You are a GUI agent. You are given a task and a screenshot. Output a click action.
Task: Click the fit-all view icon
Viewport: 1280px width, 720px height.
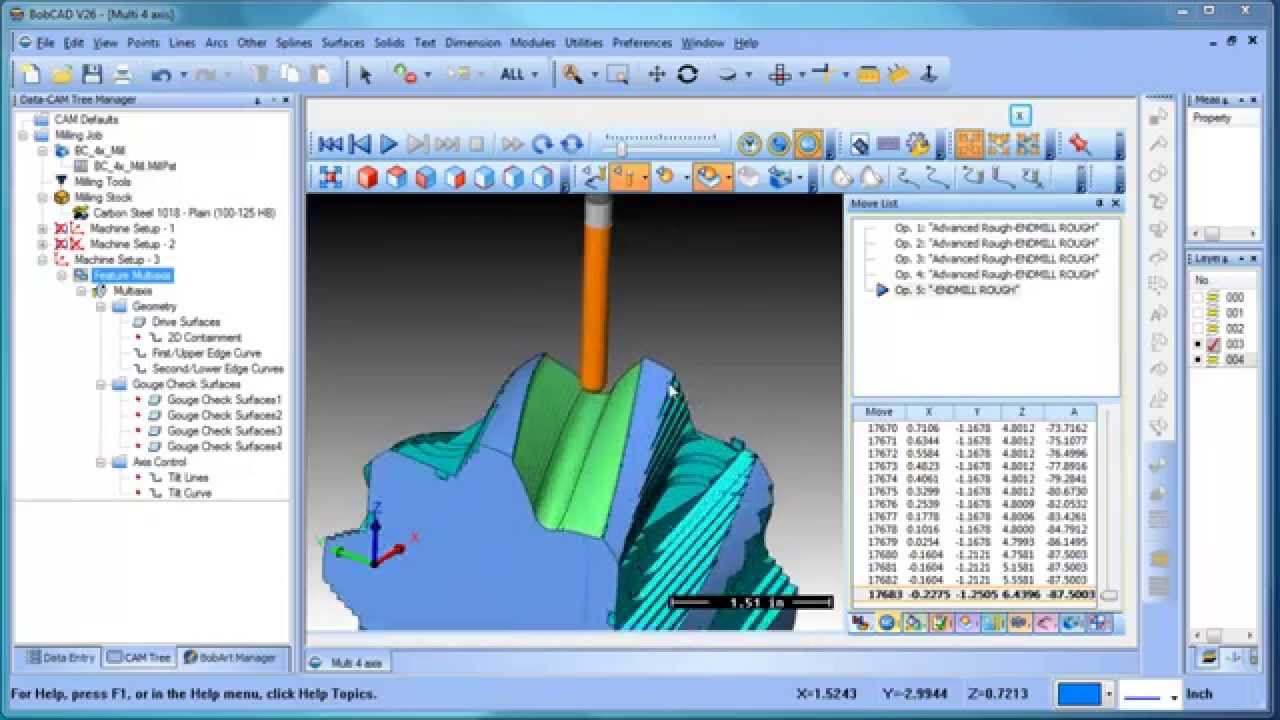coord(330,177)
